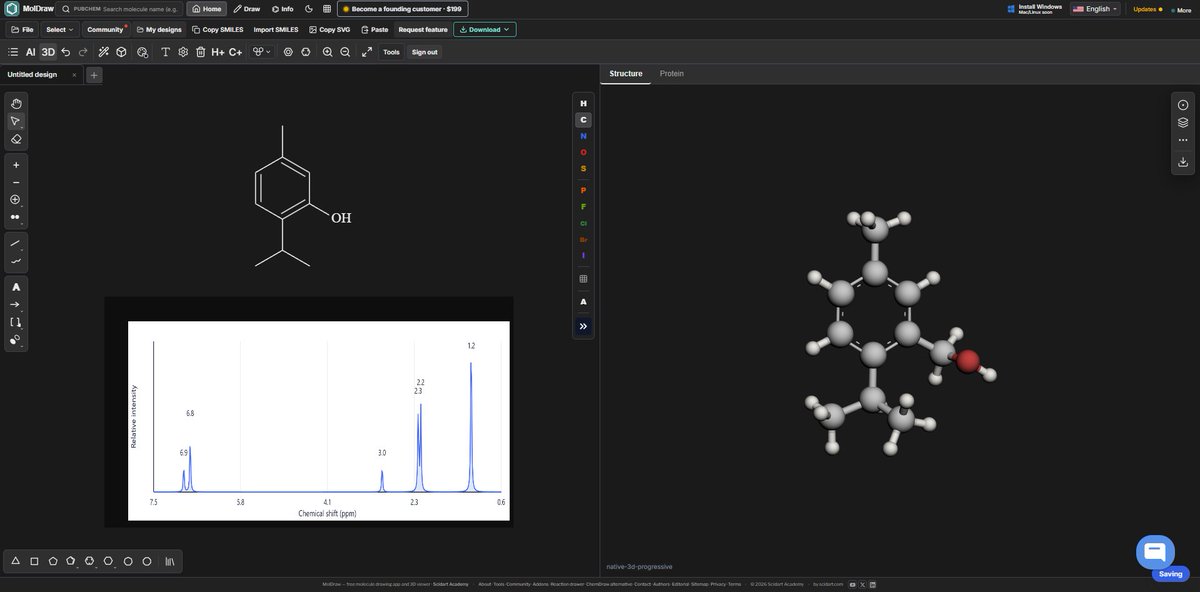Switch to the Protein tab
1200x592 pixels.
pos(672,74)
